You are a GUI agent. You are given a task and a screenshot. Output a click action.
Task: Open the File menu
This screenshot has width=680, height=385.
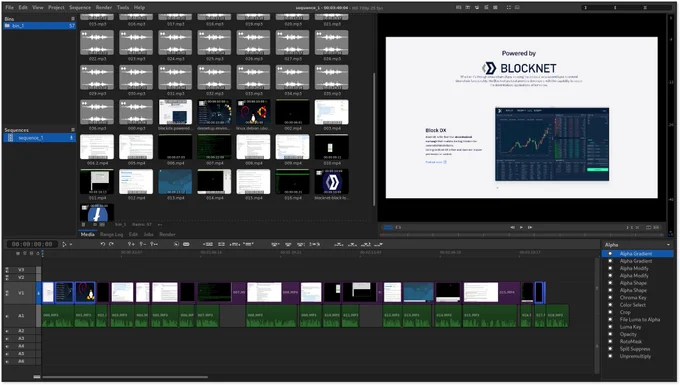9,7
